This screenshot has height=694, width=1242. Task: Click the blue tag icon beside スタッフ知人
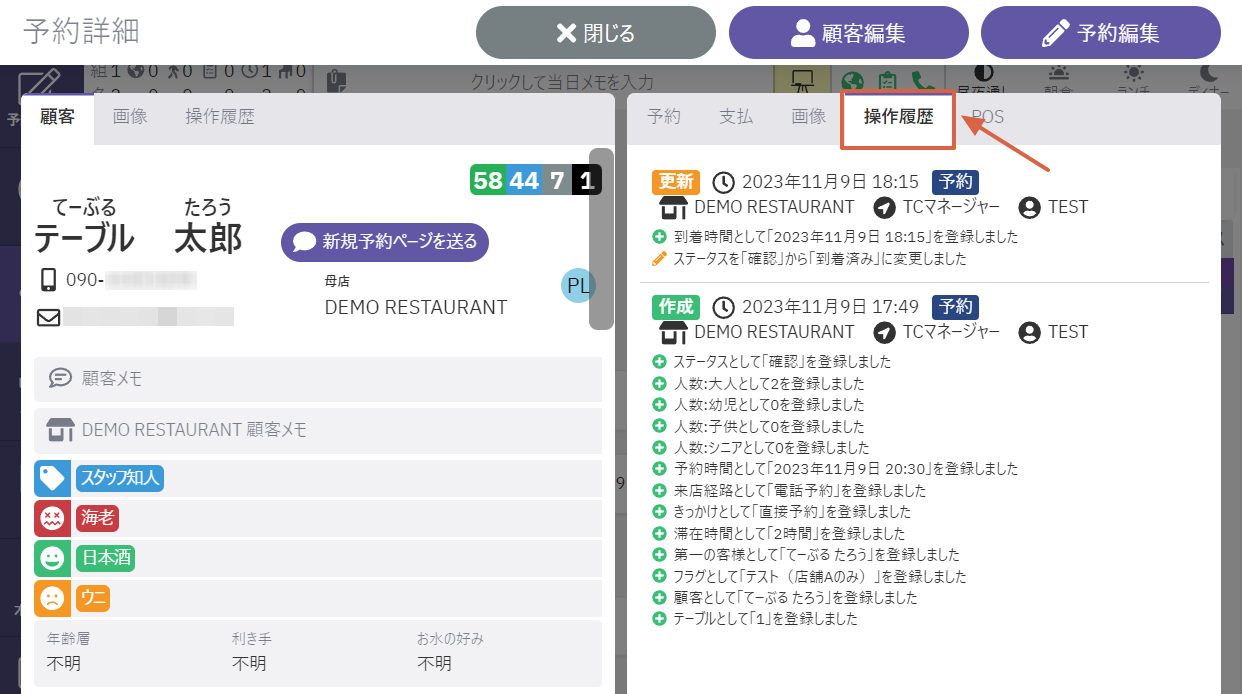[x=52, y=478]
